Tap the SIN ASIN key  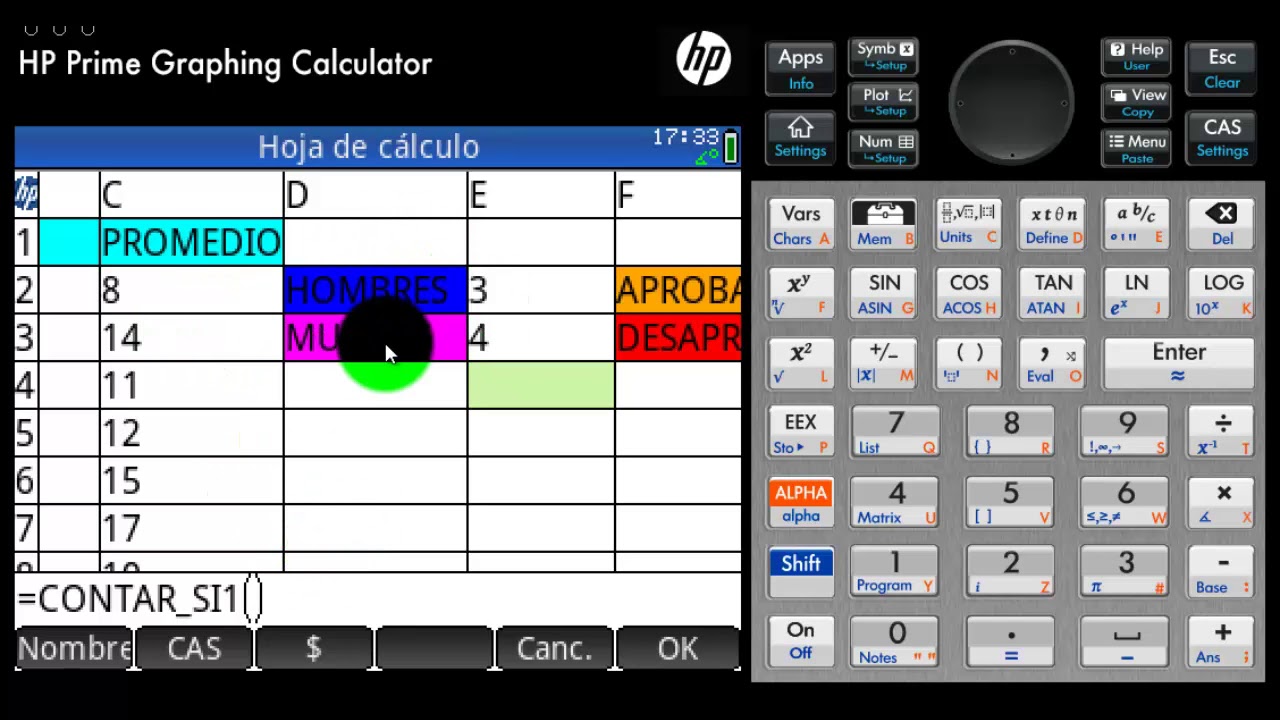[884, 294]
